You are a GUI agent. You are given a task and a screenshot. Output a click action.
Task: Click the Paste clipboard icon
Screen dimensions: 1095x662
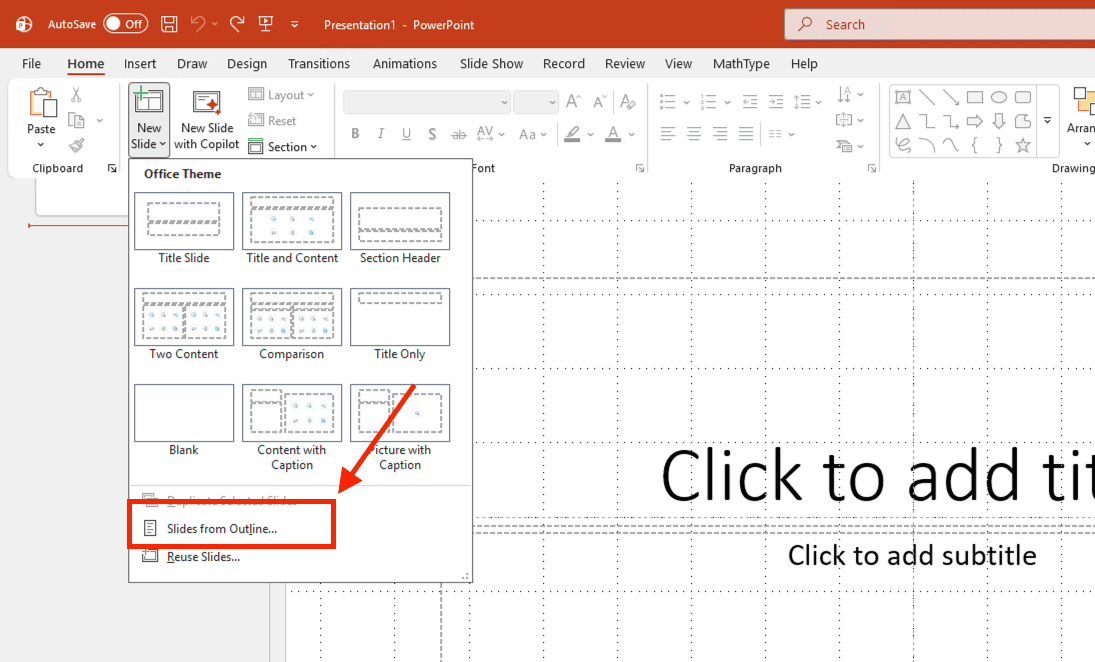(42, 103)
